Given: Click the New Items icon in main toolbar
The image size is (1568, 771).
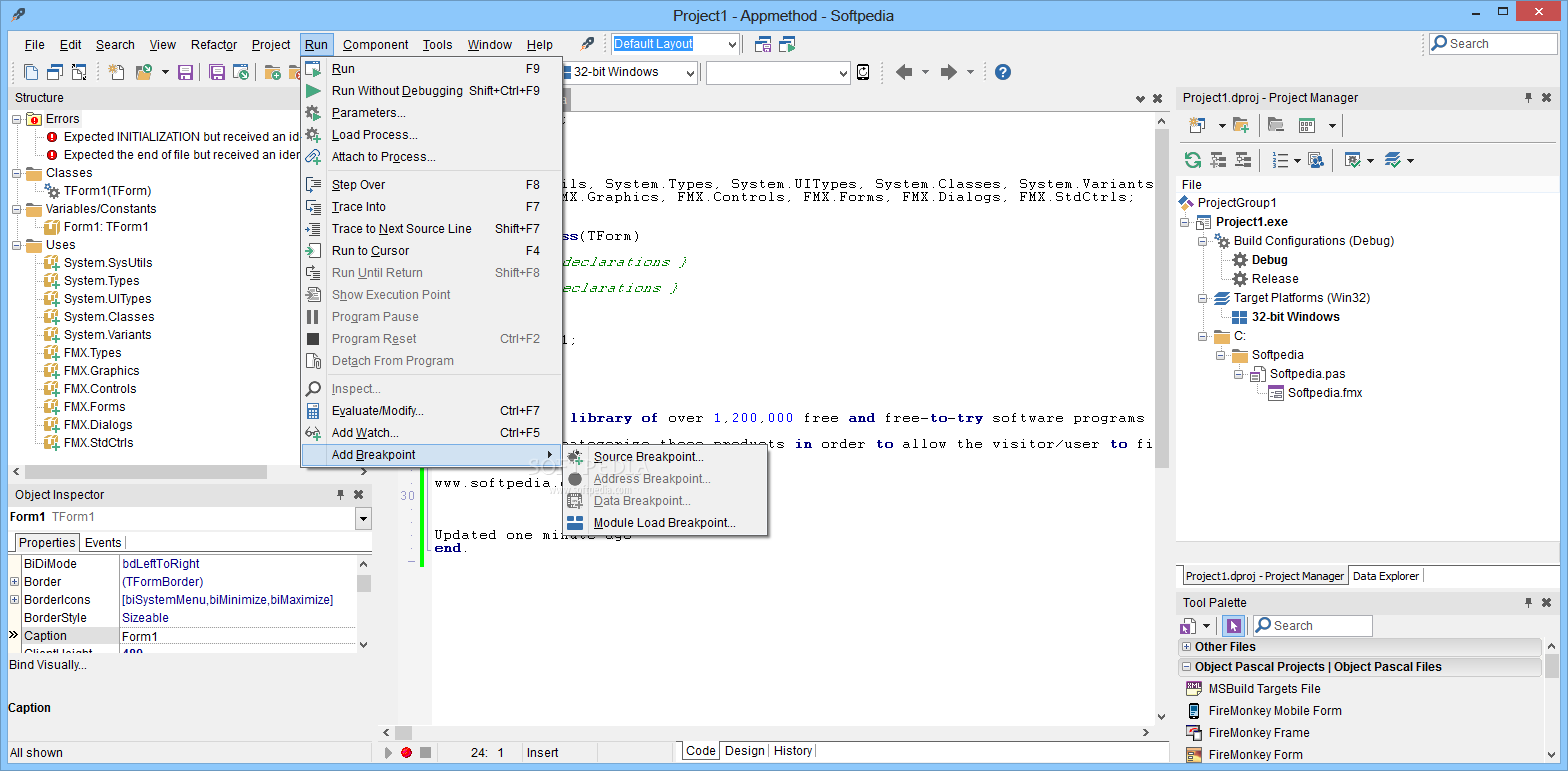Looking at the screenshot, I should click(x=116, y=72).
